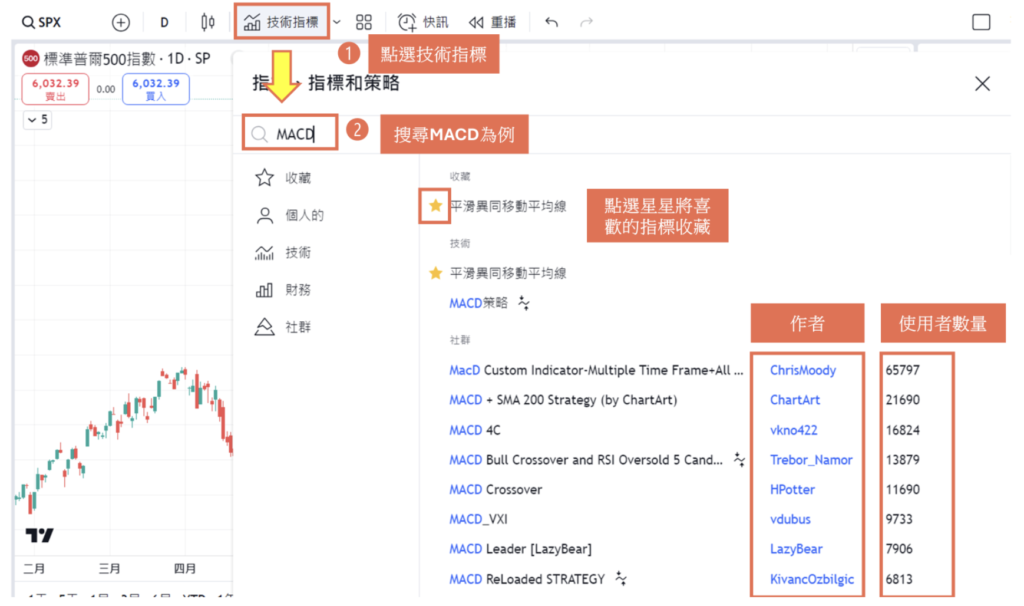This screenshot has width=1024, height=606.
Task: Click the MACD search input field
Action: (291, 134)
